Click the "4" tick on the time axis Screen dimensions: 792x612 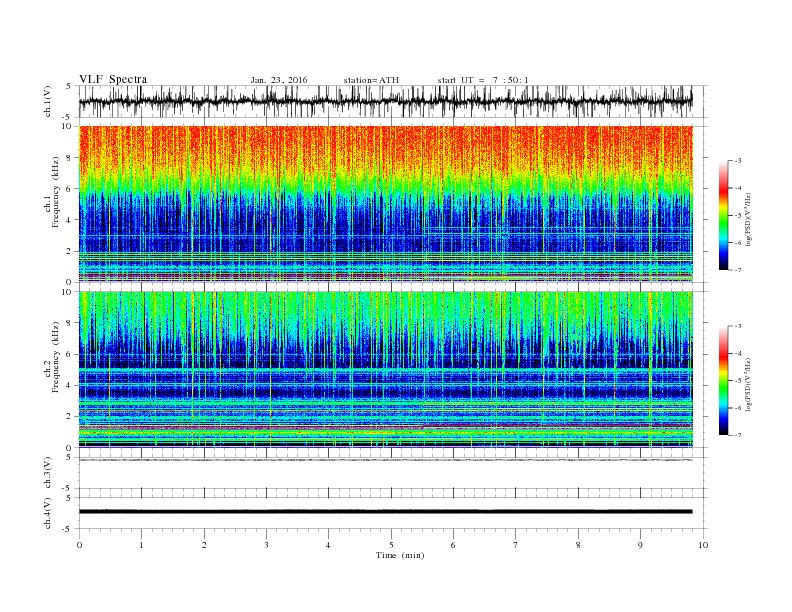(x=328, y=545)
